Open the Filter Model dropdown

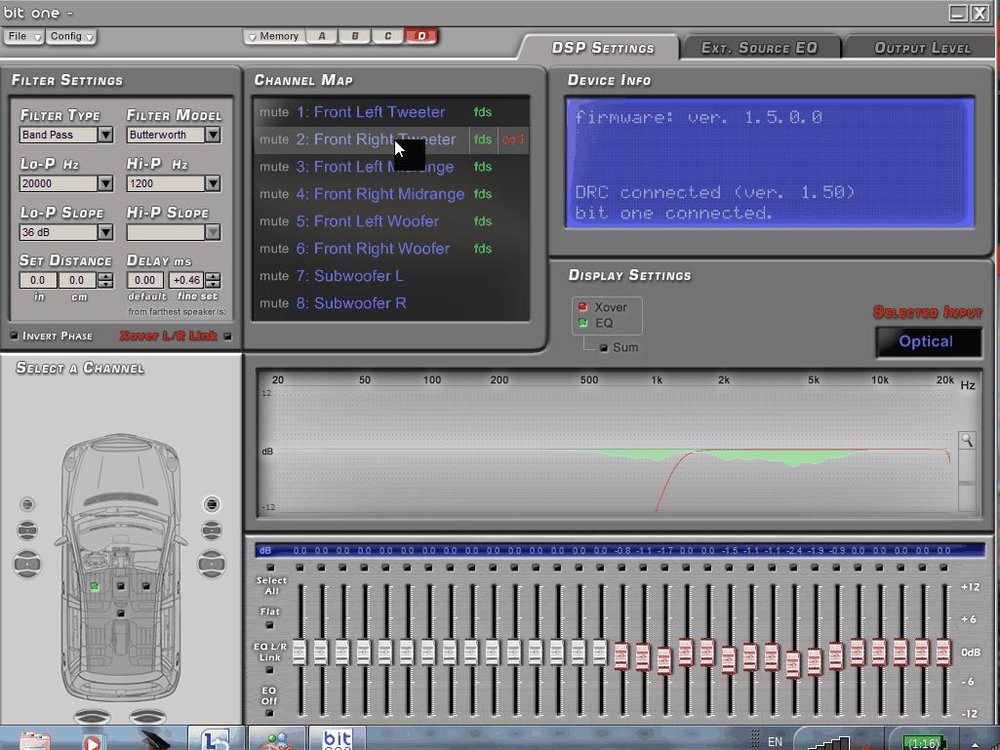[x=213, y=135]
